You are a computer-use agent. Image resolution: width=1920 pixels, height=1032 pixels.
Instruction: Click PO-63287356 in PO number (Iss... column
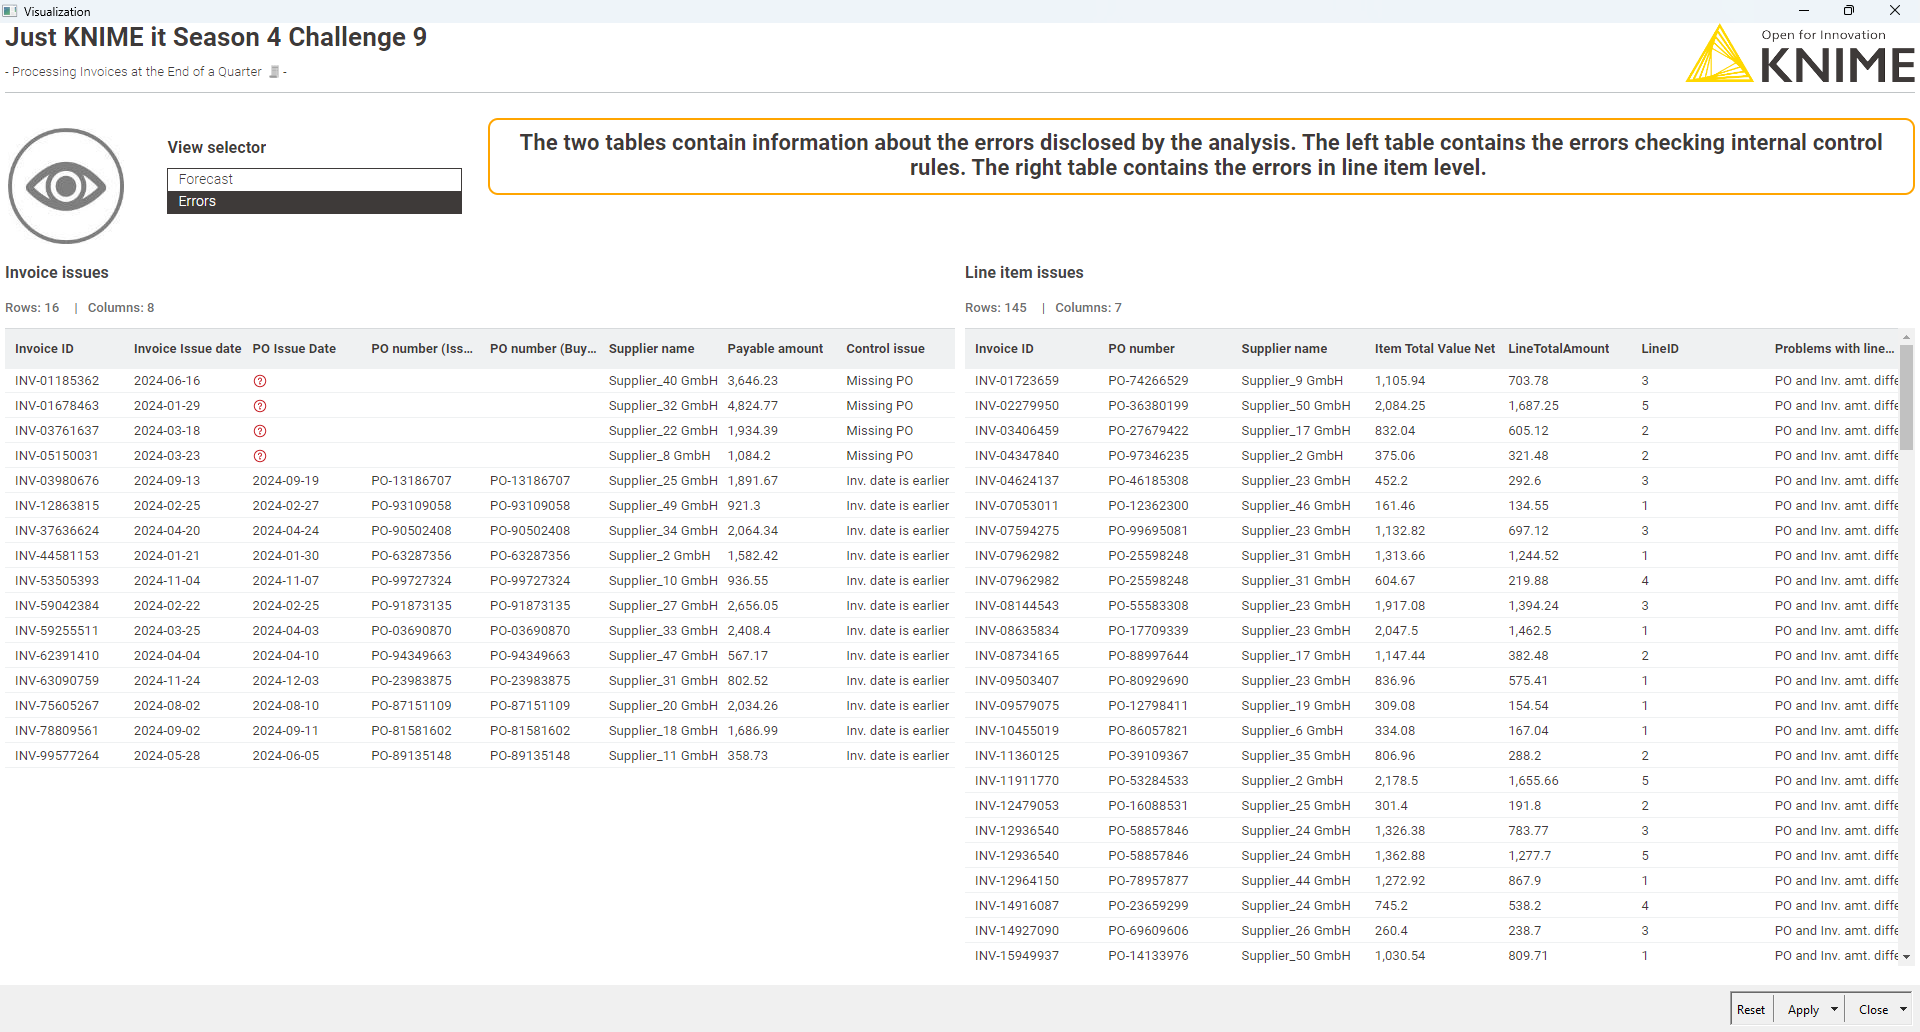click(x=411, y=556)
